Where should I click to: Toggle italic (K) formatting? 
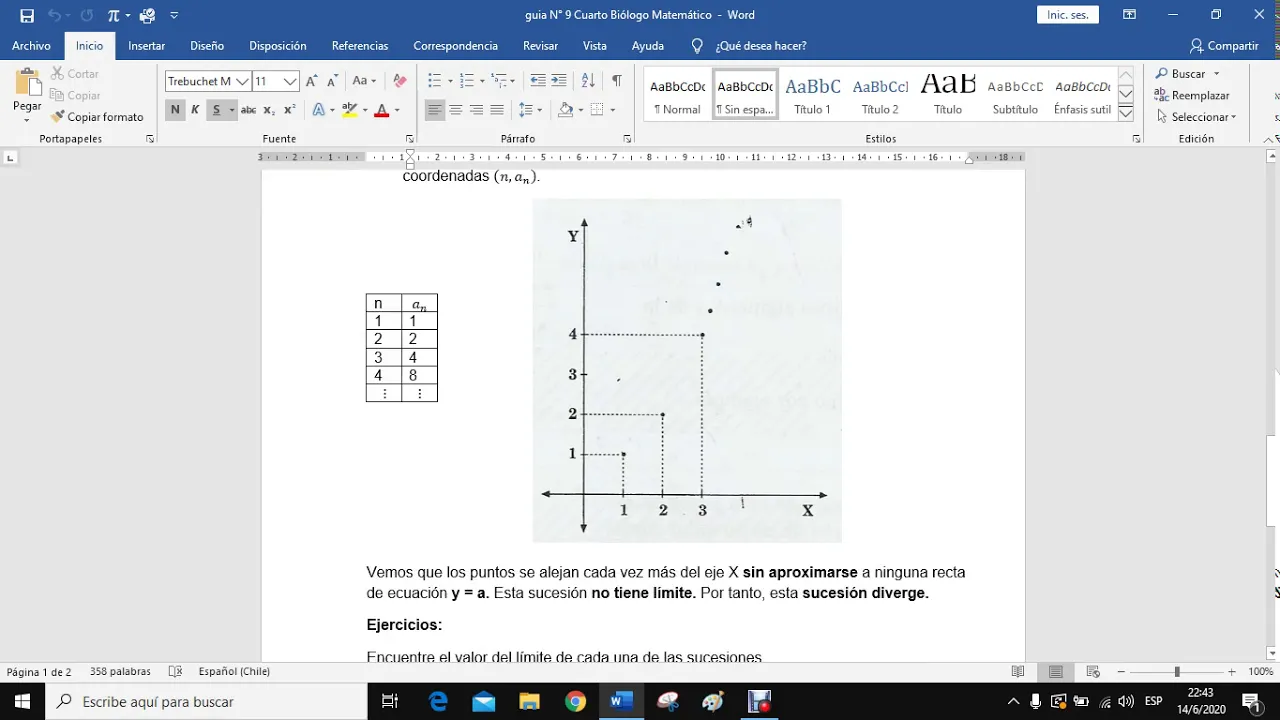pos(195,110)
